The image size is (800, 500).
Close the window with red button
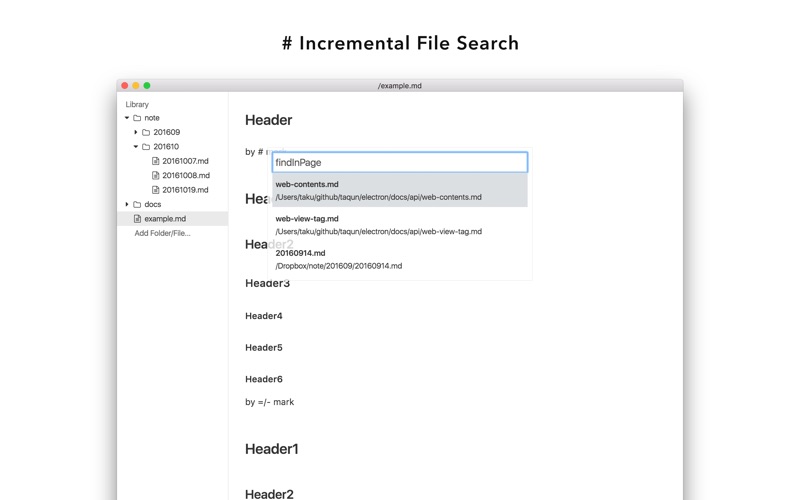click(124, 86)
